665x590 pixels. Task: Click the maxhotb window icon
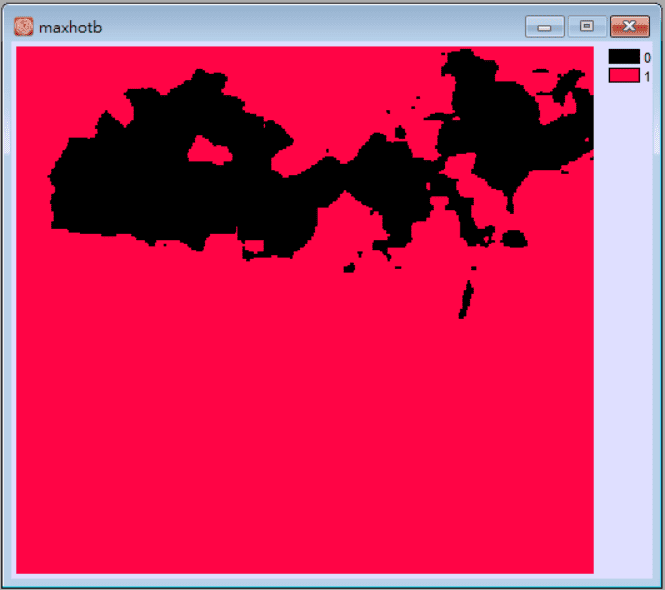23,27
